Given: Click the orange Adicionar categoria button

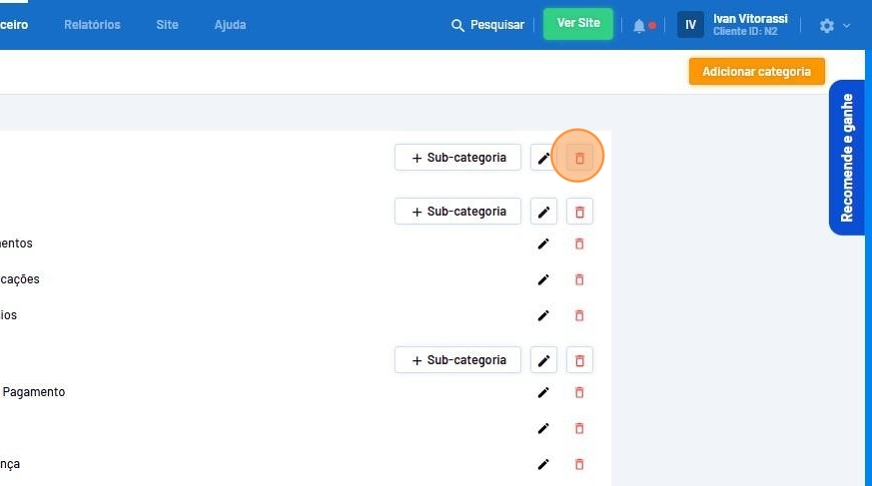Looking at the screenshot, I should coord(756,72).
